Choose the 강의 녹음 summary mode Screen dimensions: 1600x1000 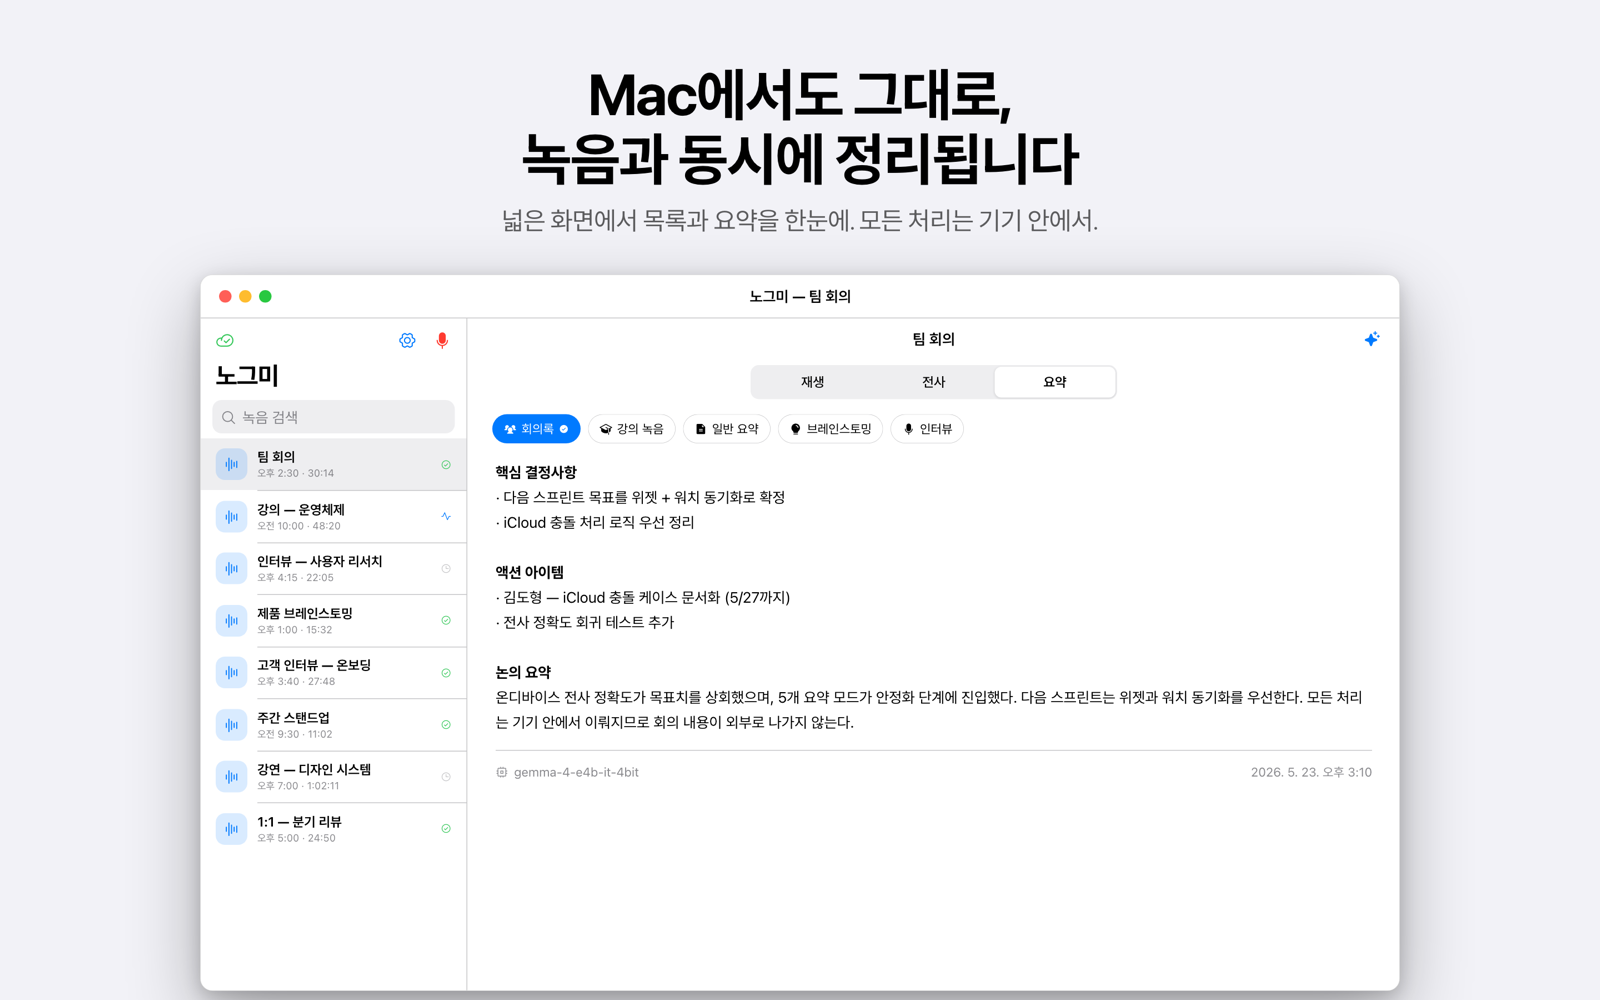[632, 429]
